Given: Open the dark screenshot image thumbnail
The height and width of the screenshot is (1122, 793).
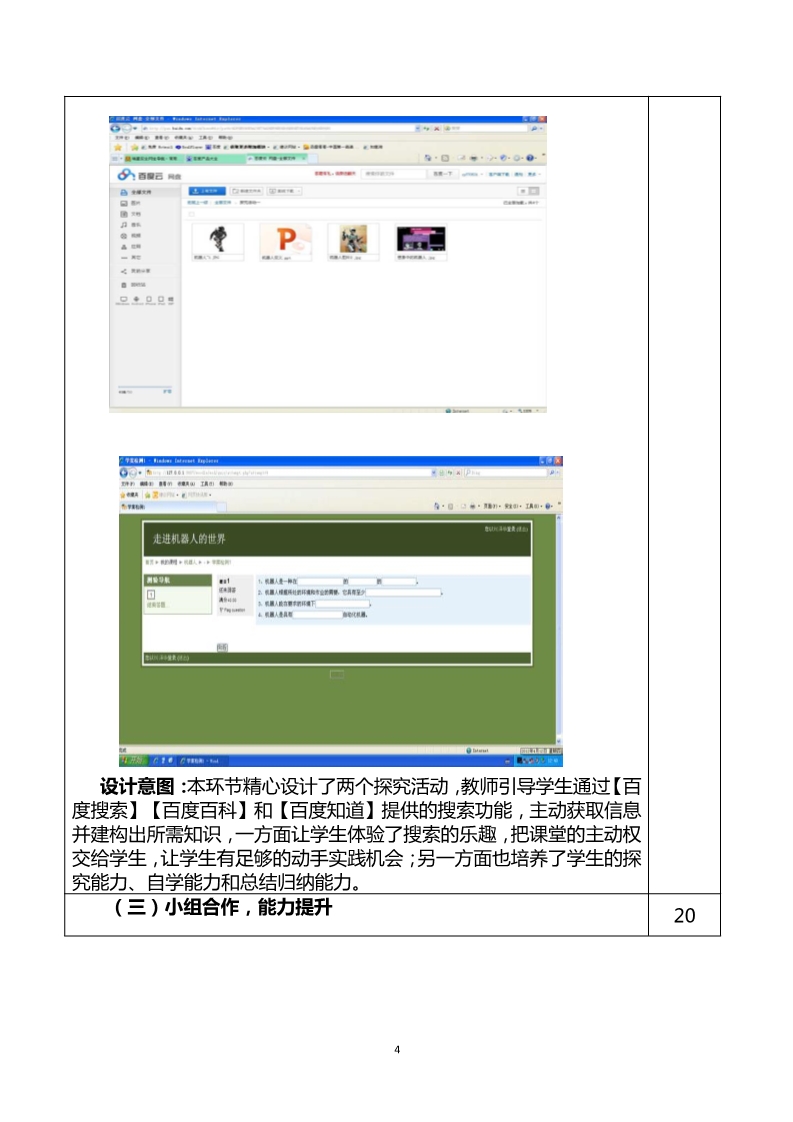Looking at the screenshot, I should pyautogui.click(x=422, y=243).
